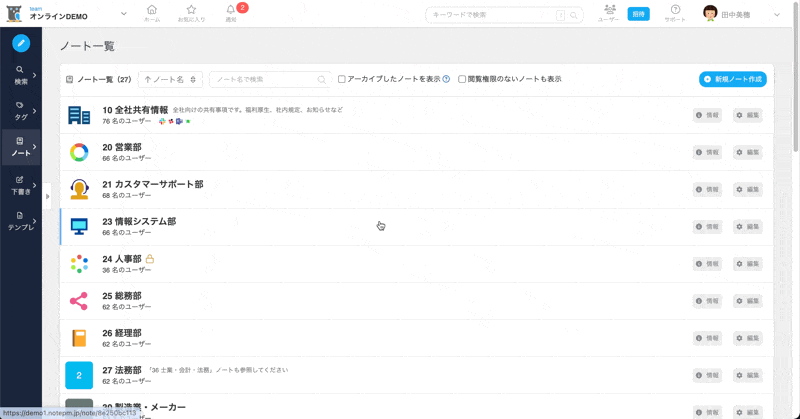Click the help icon beside archive option
Image resolution: width=800 pixels, height=419 pixels.
coord(446,79)
